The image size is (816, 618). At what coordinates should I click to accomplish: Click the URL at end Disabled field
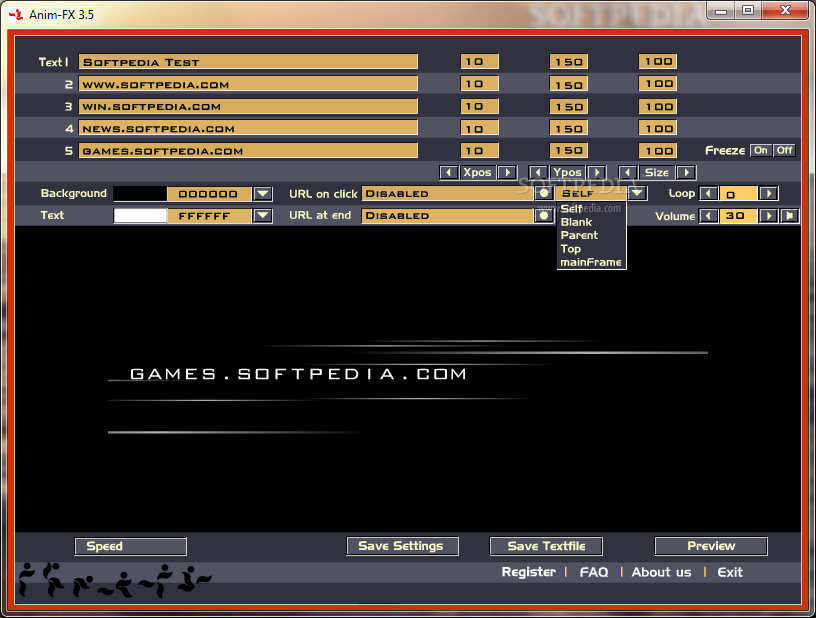(448, 215)
